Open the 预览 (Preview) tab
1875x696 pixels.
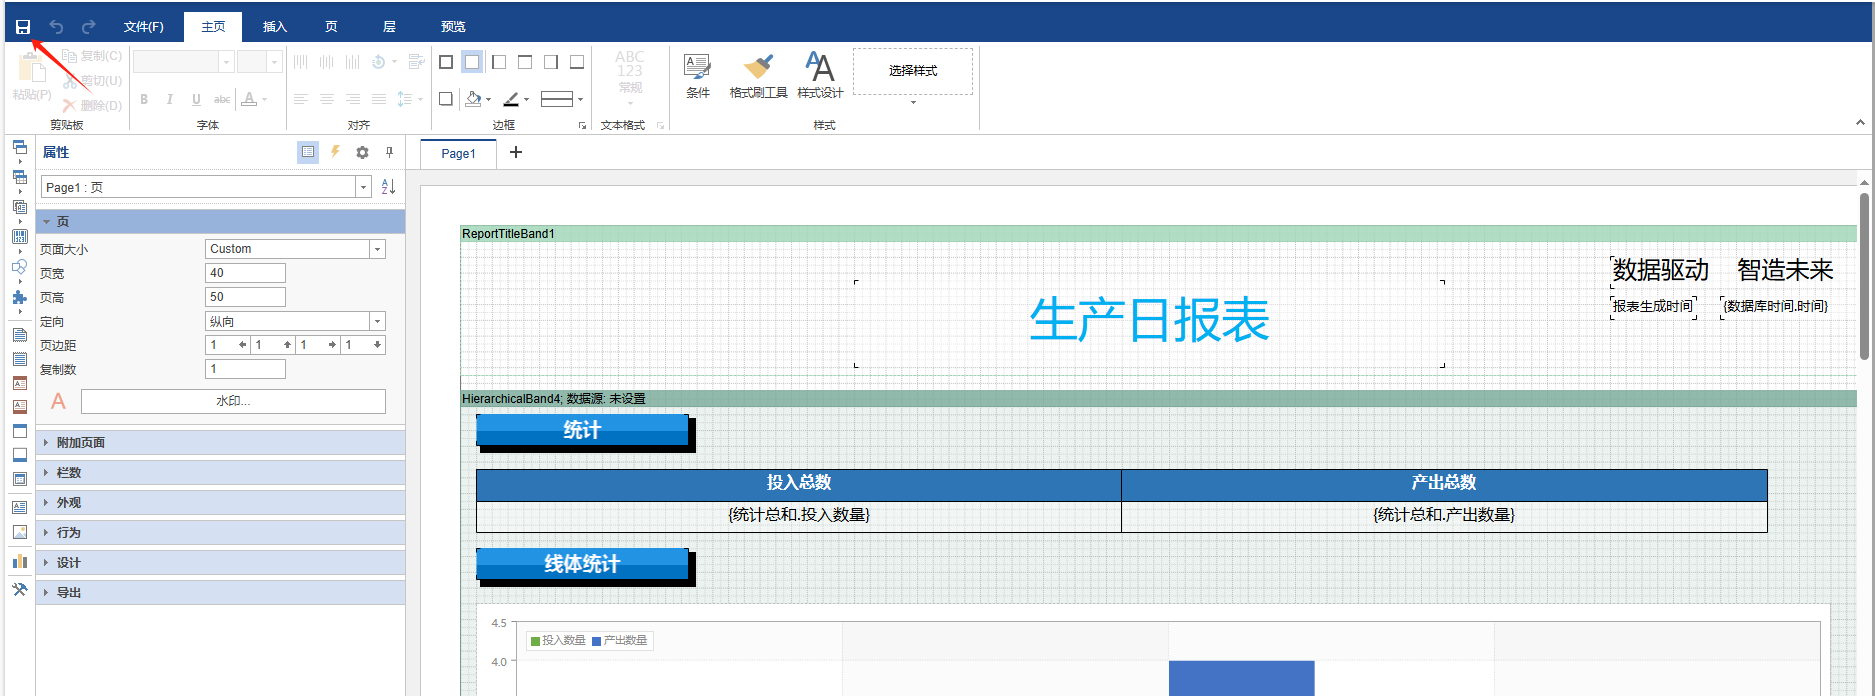click(x=453, y=27)
